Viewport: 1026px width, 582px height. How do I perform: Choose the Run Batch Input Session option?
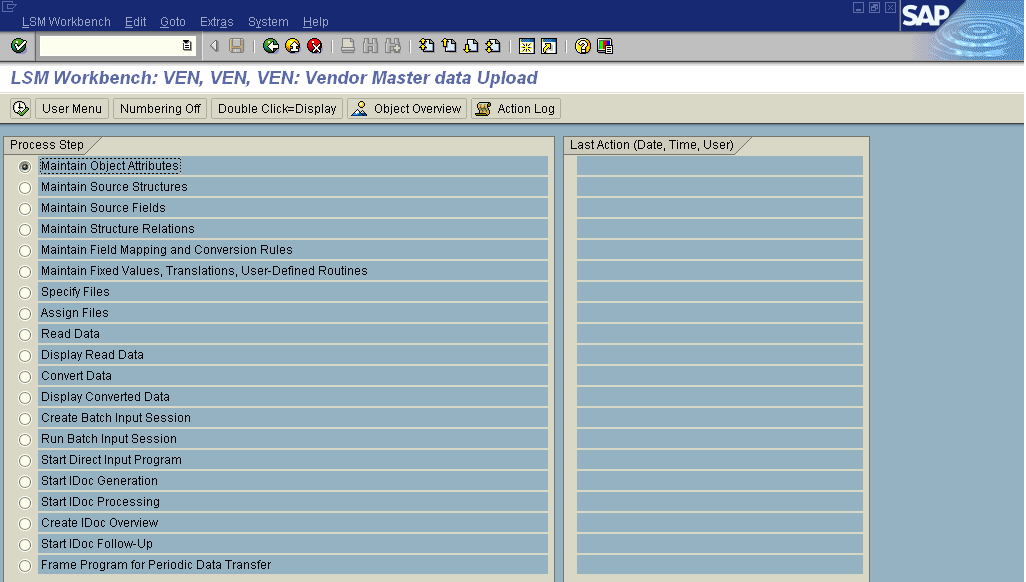click(x=25, y=440)
